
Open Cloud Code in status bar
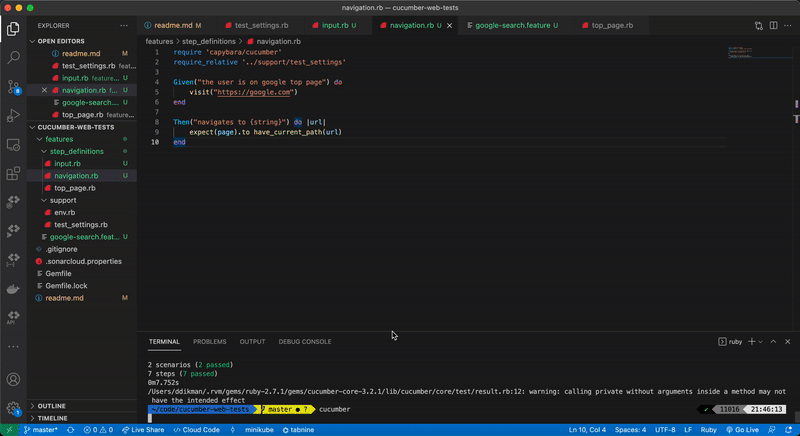pyautogui.click(x=196, y=430)
